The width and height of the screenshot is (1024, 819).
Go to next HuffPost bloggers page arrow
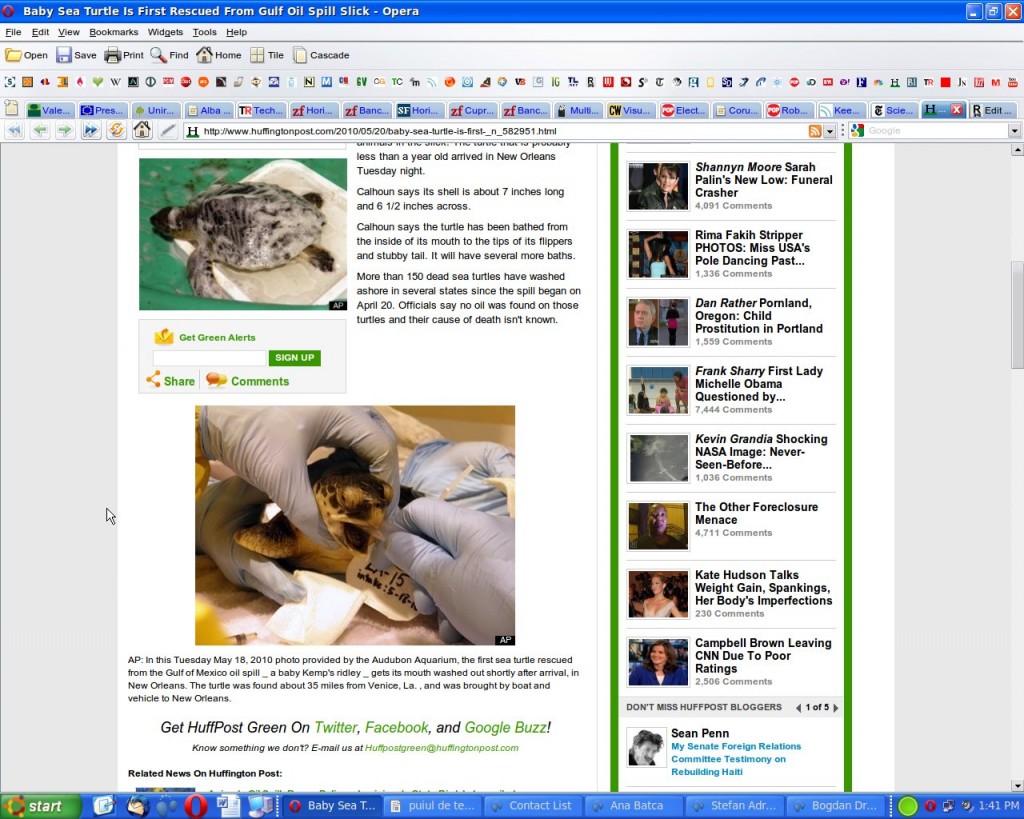click(x=835, y=707)
